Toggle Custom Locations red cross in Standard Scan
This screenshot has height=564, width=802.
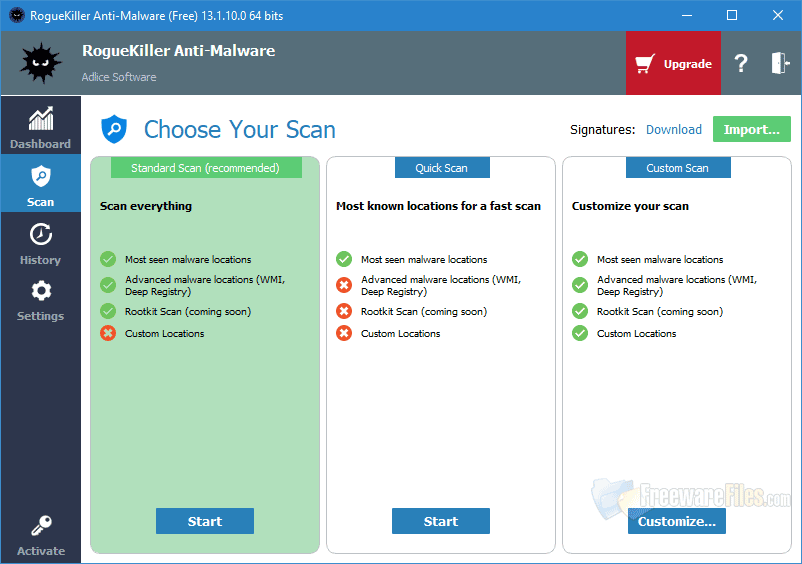pos(108,333)
